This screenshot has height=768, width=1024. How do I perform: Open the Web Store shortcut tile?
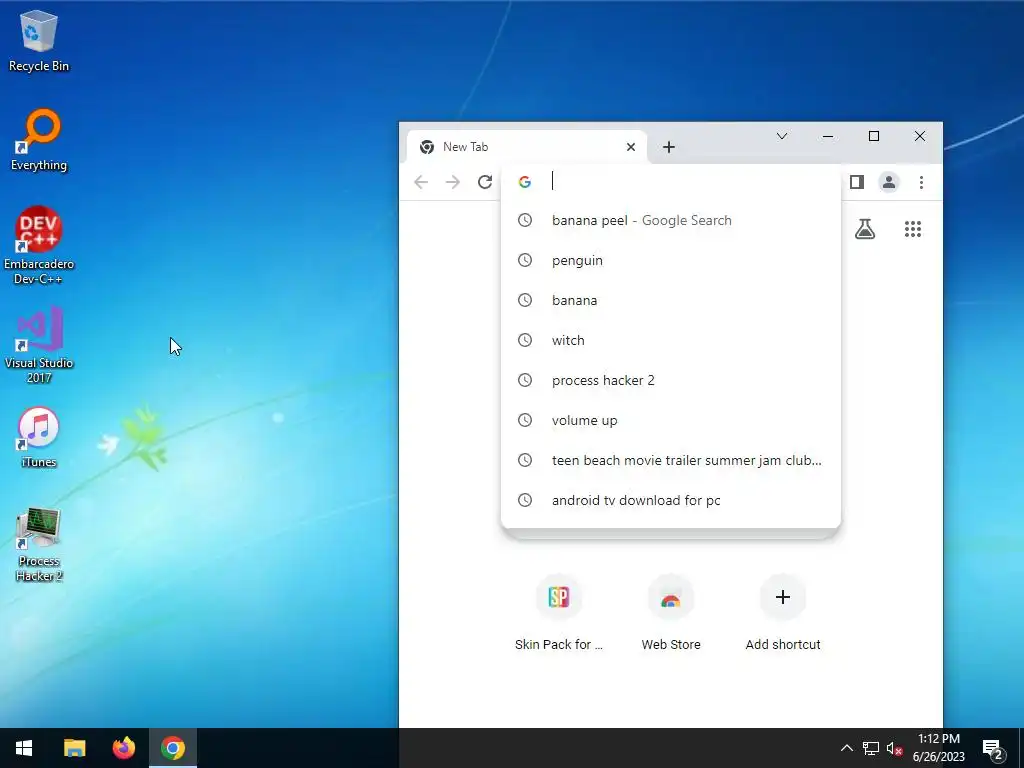(x=671, y=612)
